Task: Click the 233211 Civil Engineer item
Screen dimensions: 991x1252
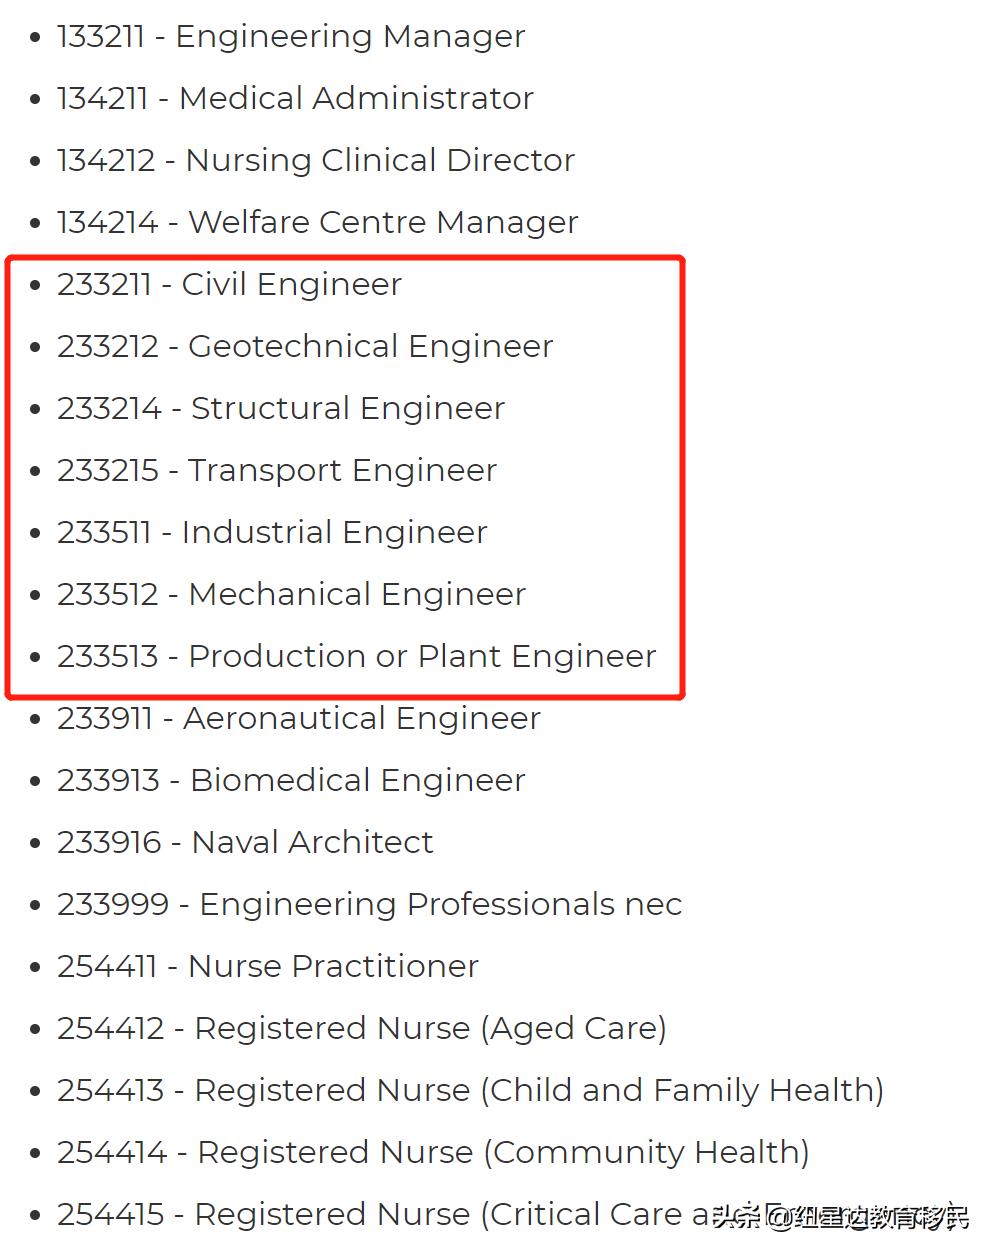Action: (x=229, y=285)
